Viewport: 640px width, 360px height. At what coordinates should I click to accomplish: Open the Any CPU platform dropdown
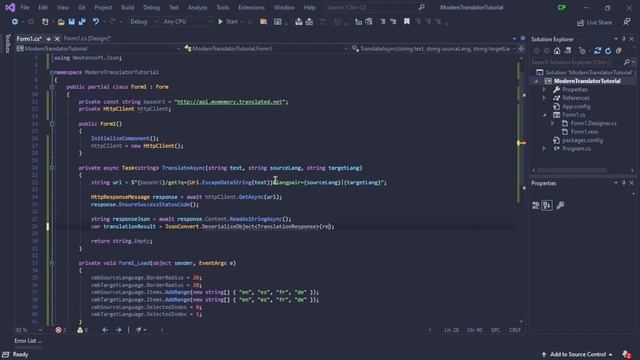tap(187, 22)
